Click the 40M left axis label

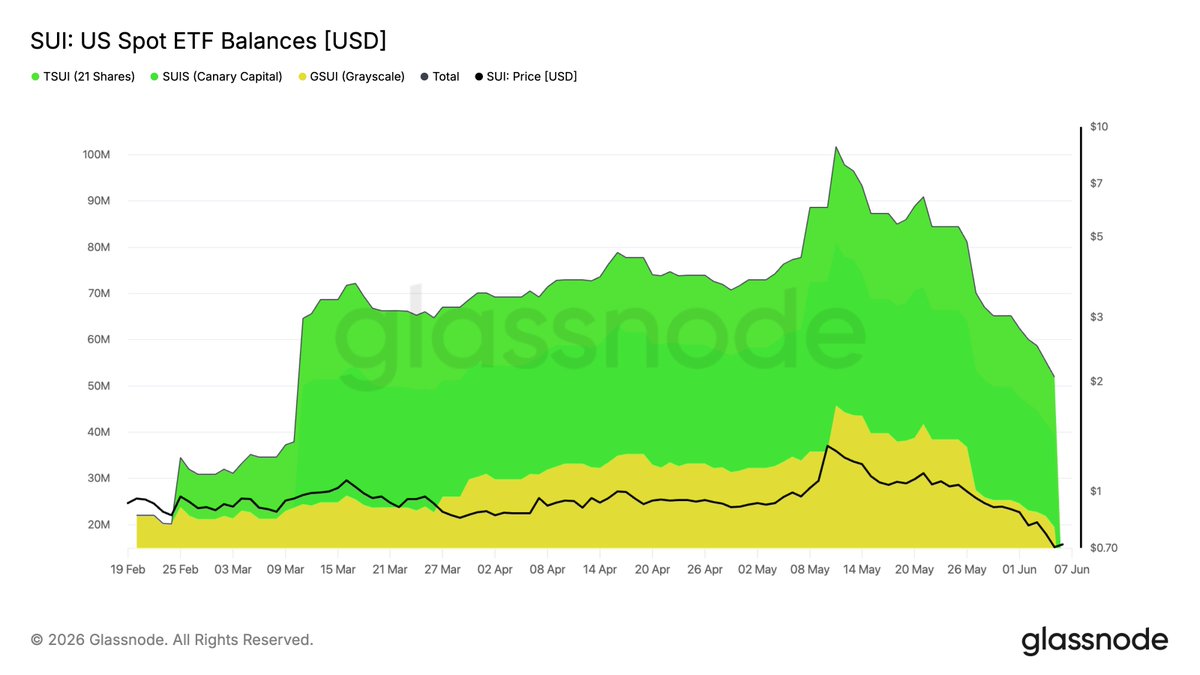pyautogui.click(x=98, y=432)
